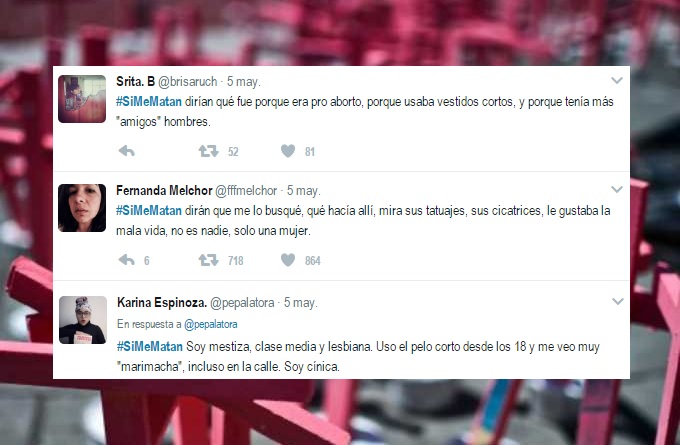The image size is (680, 445).
Task: Click #SiMeMatan hashtag in Karina Espinoza's tweet
Action: [150, 347]
